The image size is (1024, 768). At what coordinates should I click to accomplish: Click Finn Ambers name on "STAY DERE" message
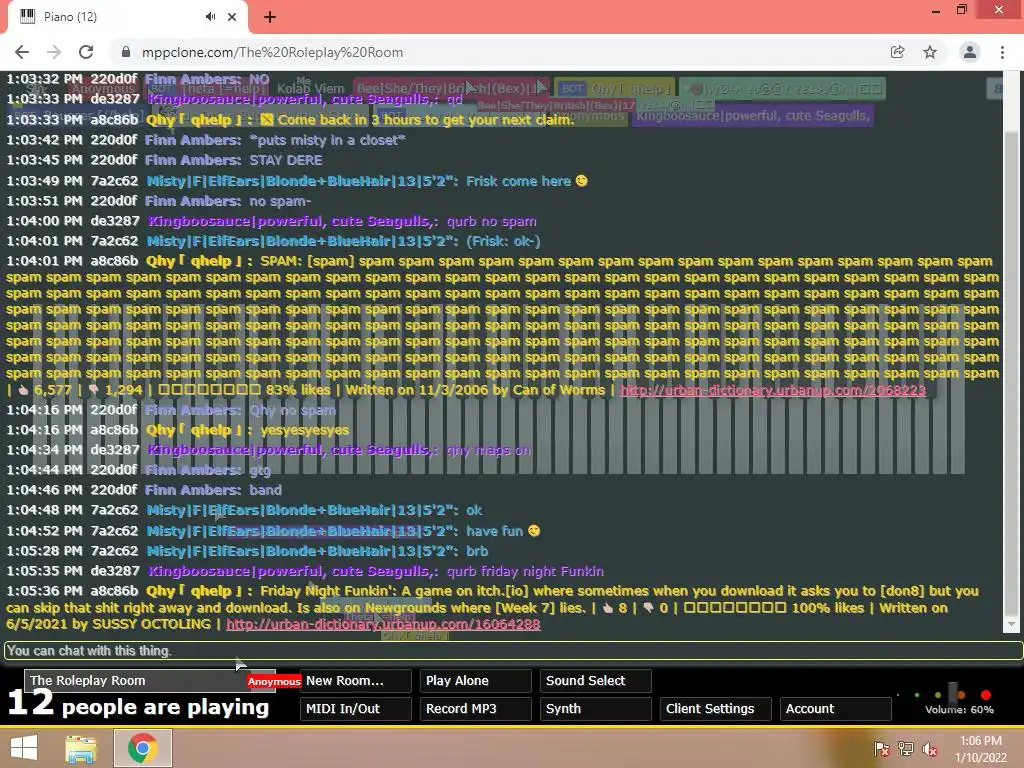(193, 160)
